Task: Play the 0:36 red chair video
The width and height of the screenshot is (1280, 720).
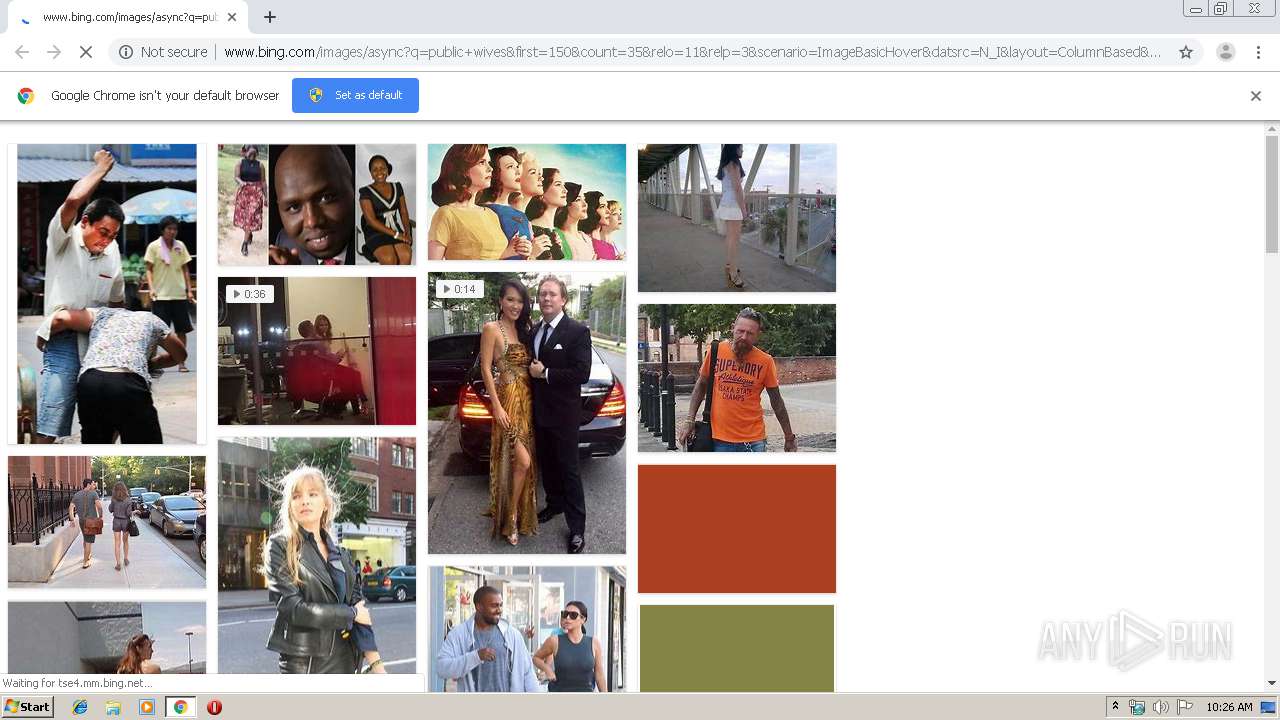Action: 317,351
